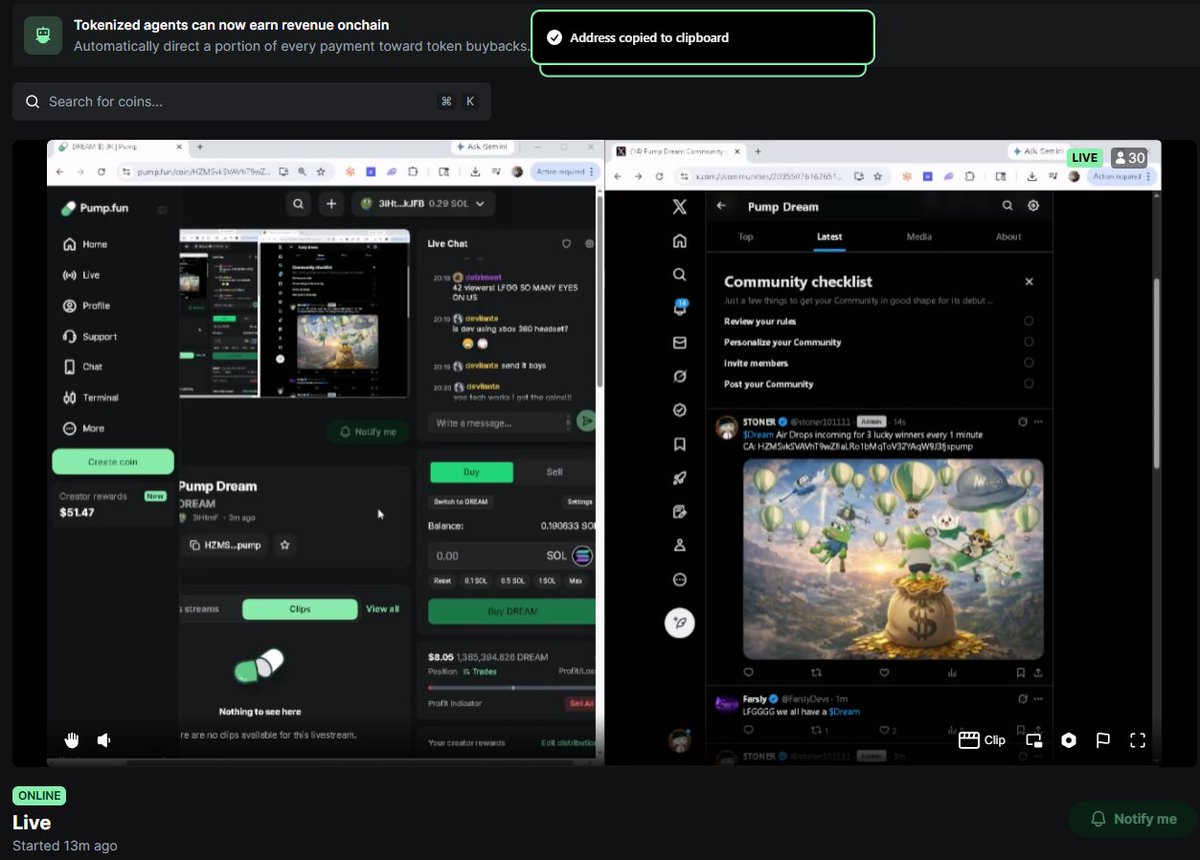
Task: Switch to the Top tab on X
Action: (745, 237)
